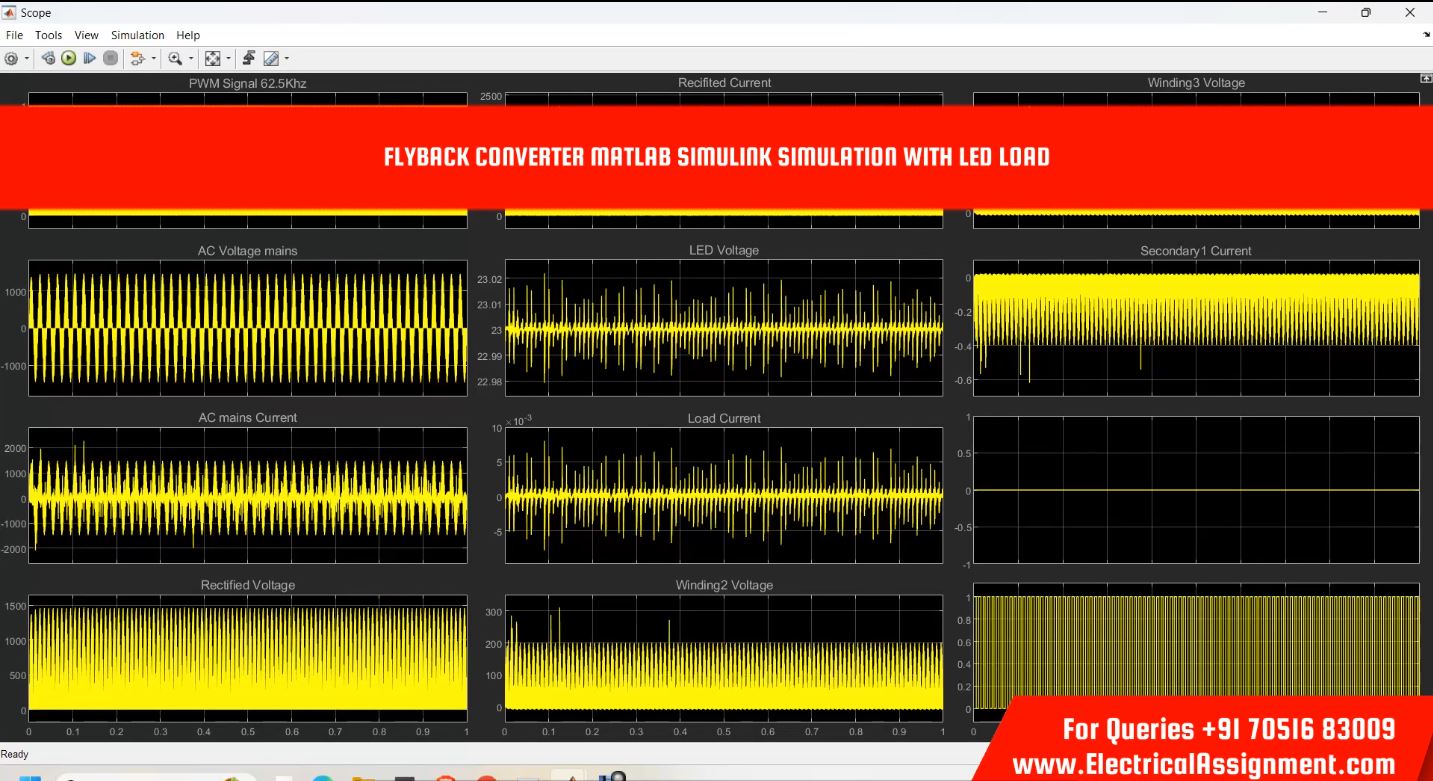Expand the Zoom tool dropdown arrow
Screen dimensions: 1433x781
click(190, 60)
